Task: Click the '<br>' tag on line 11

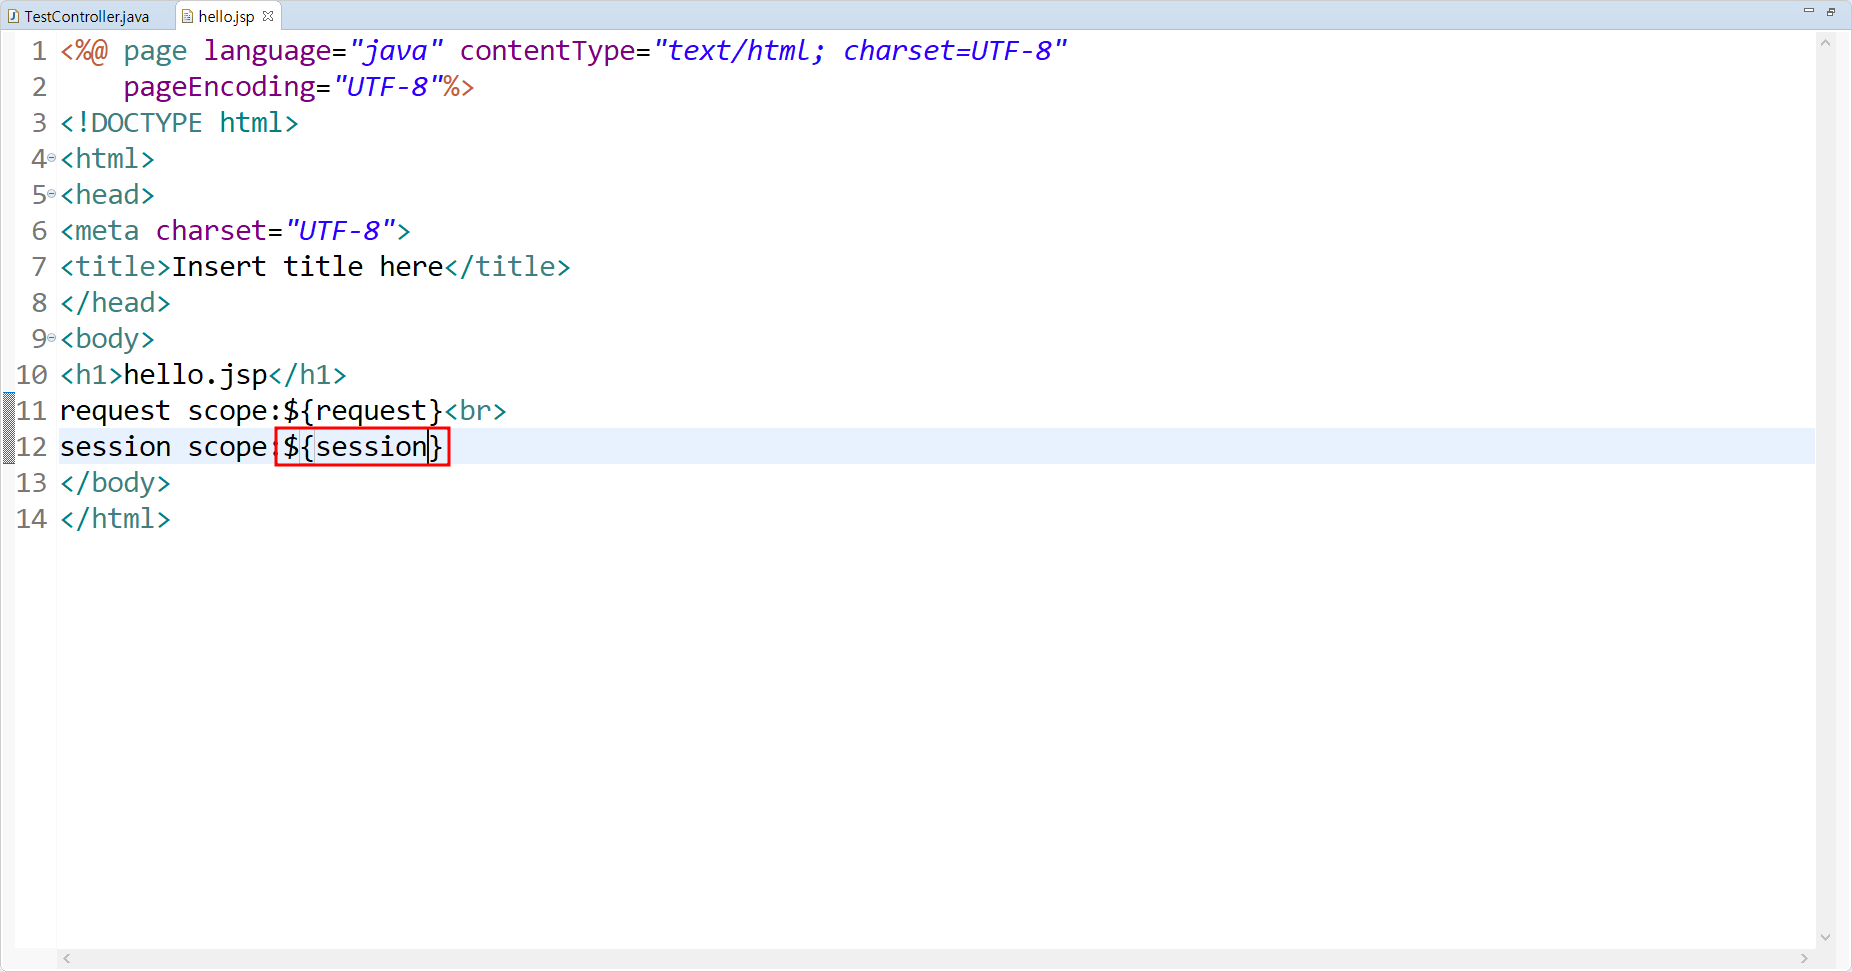Action: (x=475, y=411)
